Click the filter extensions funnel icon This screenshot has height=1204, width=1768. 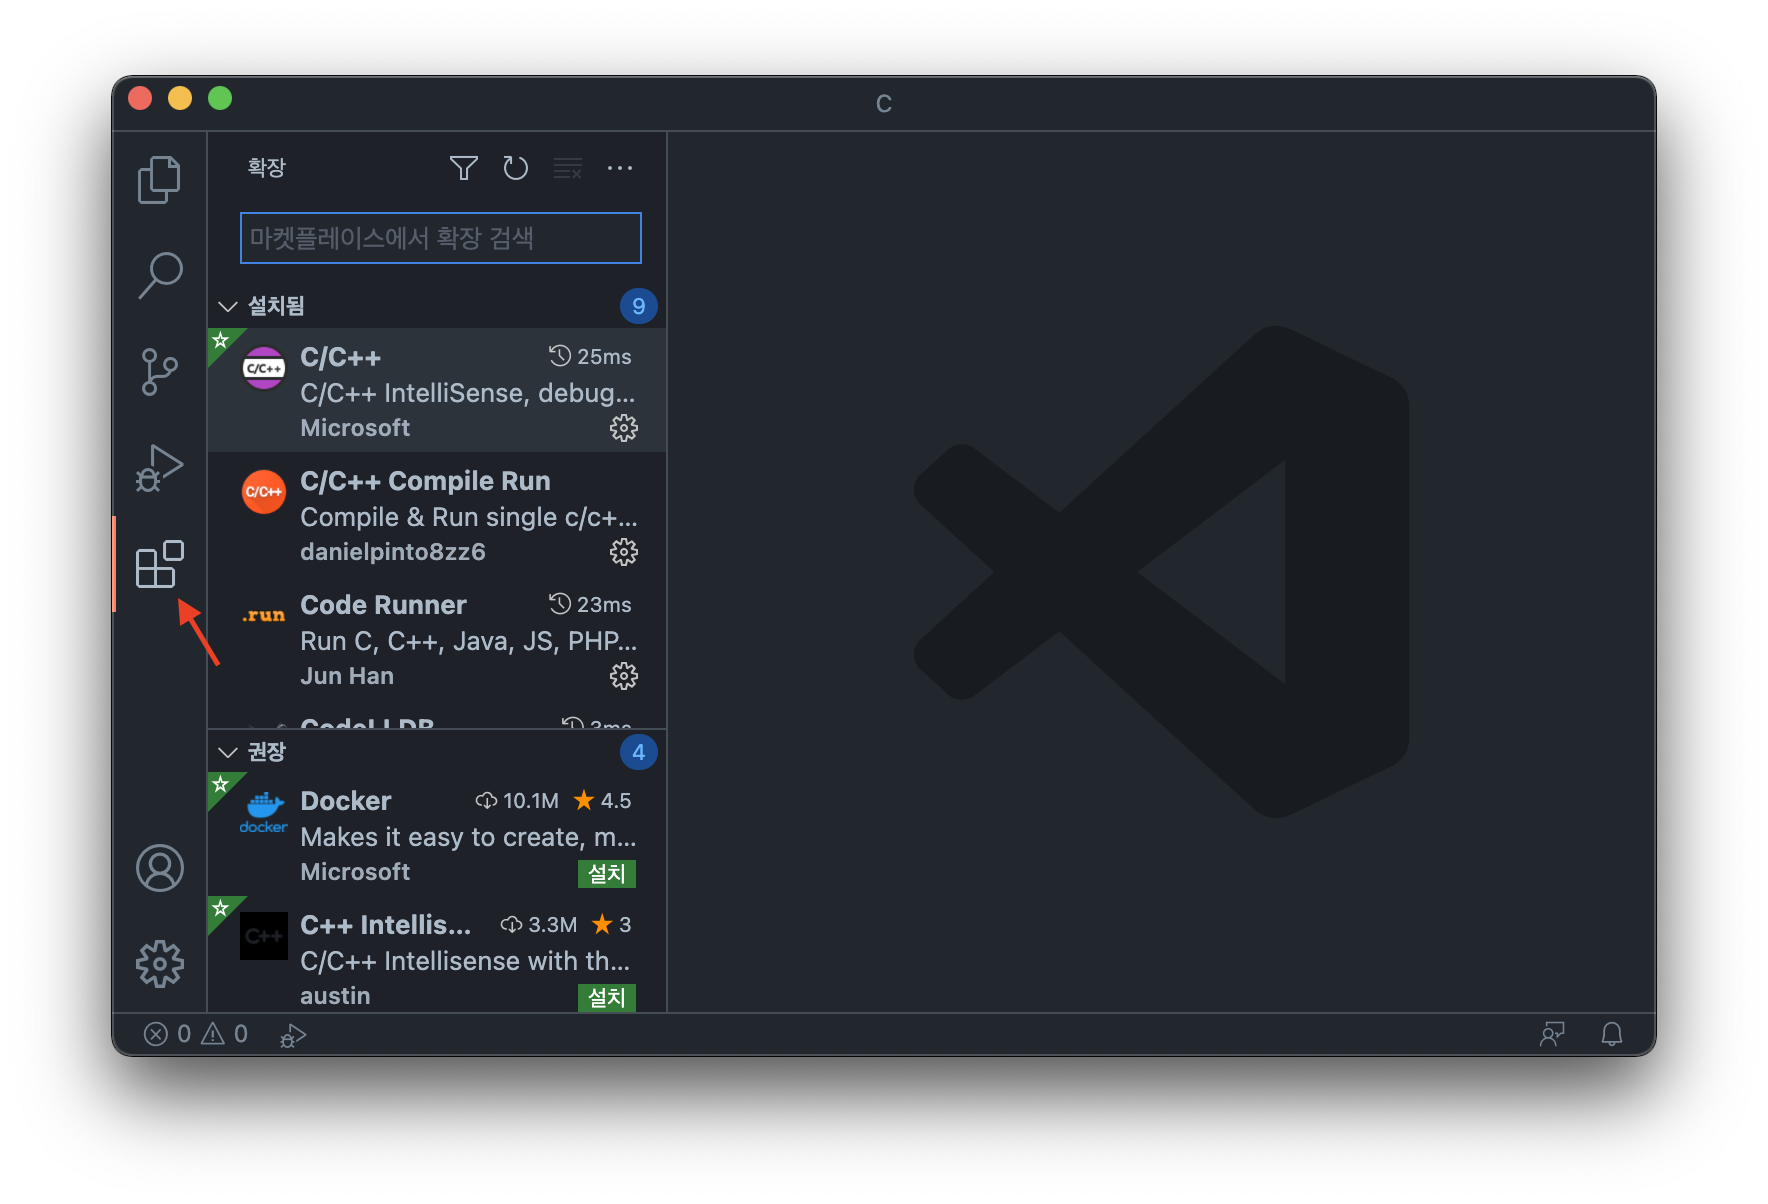click(x=464, y=168)
